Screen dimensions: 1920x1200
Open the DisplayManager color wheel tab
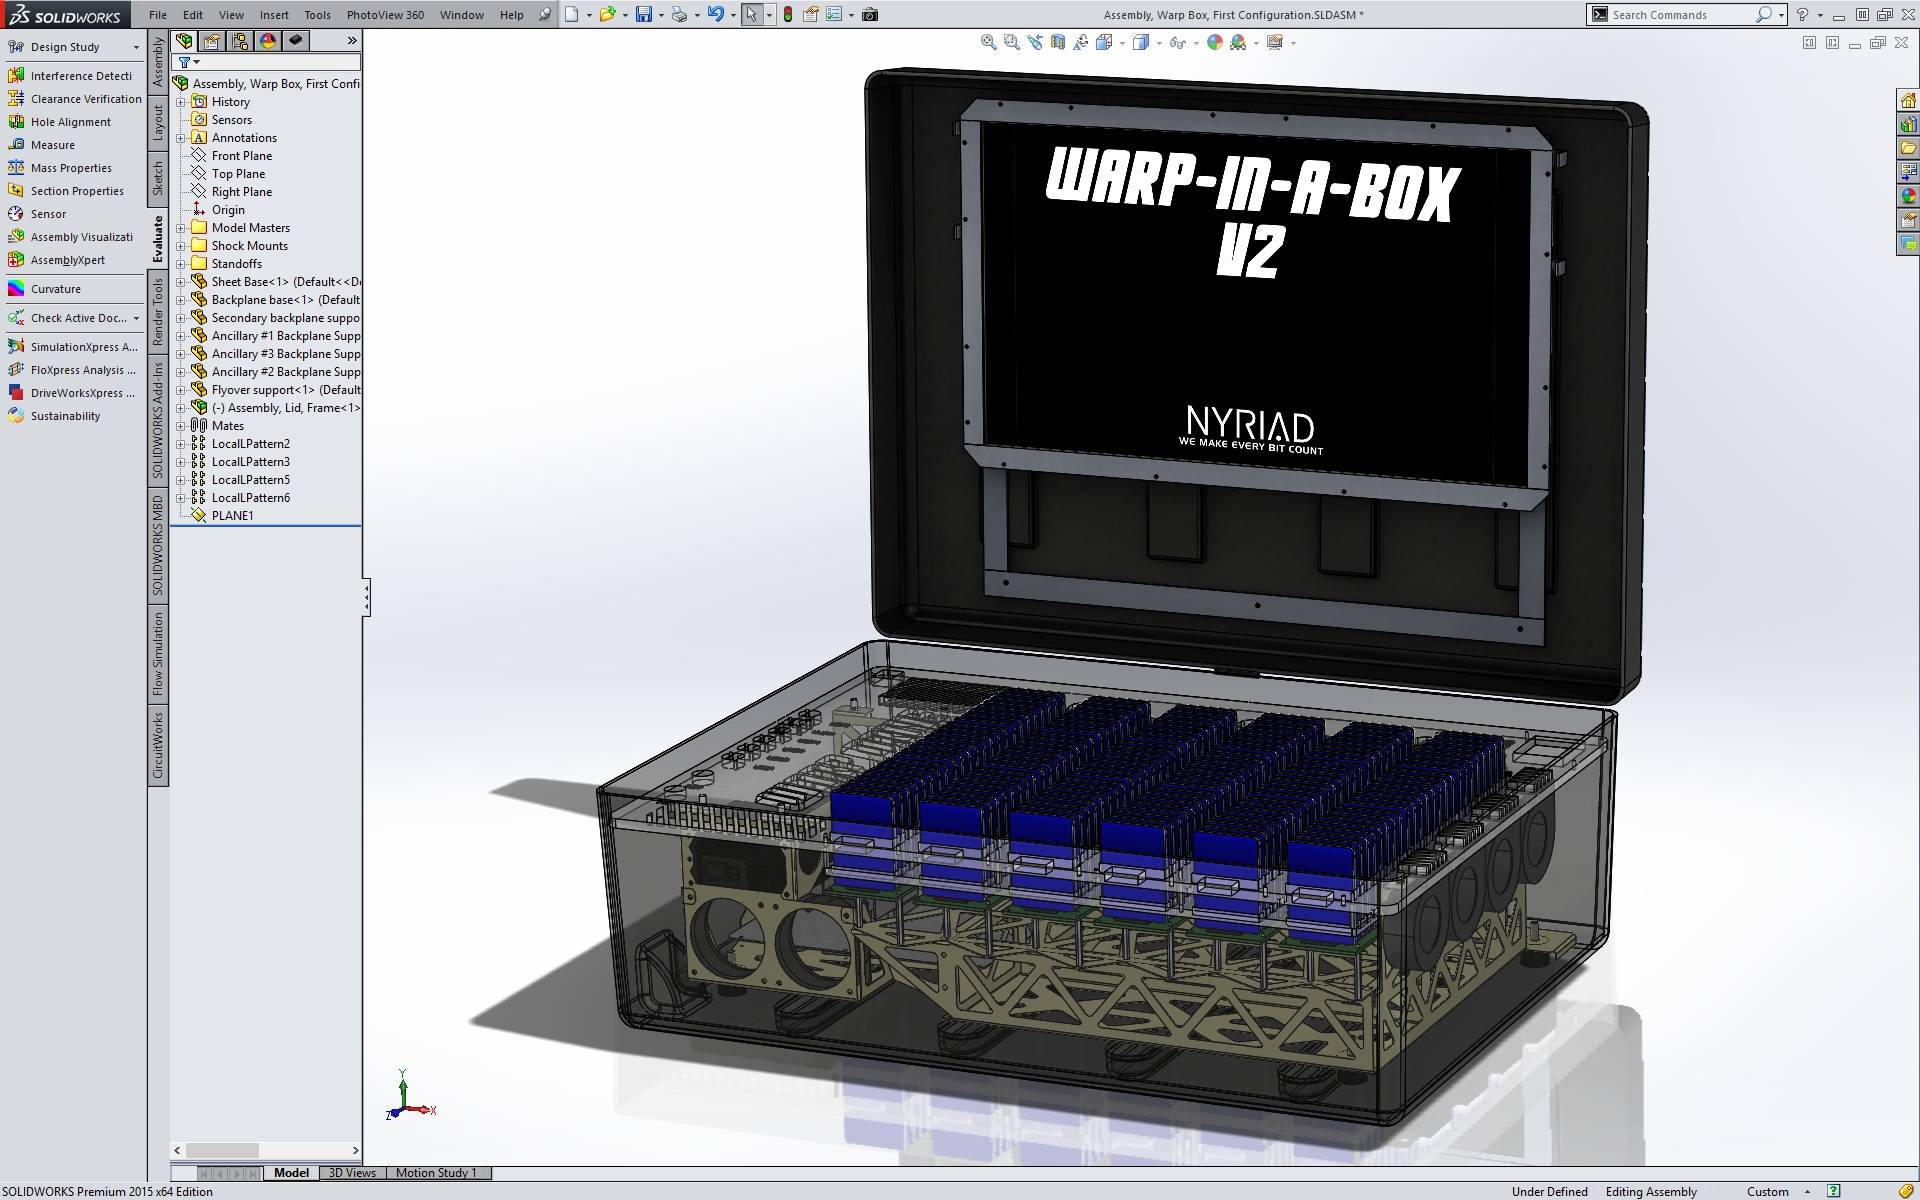[x=268, y=41]
